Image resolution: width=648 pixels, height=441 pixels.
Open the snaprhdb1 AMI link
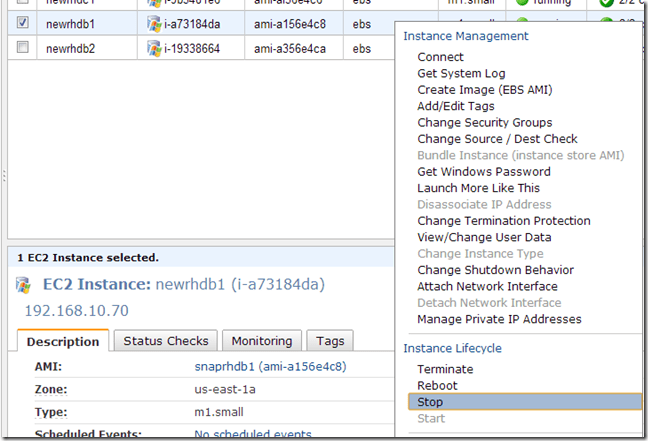(x=270, y=367)
